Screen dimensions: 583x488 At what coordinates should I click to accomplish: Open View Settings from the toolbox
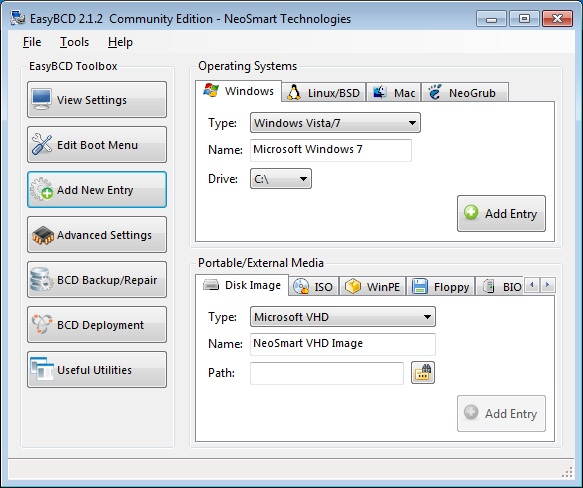point(97,100)
